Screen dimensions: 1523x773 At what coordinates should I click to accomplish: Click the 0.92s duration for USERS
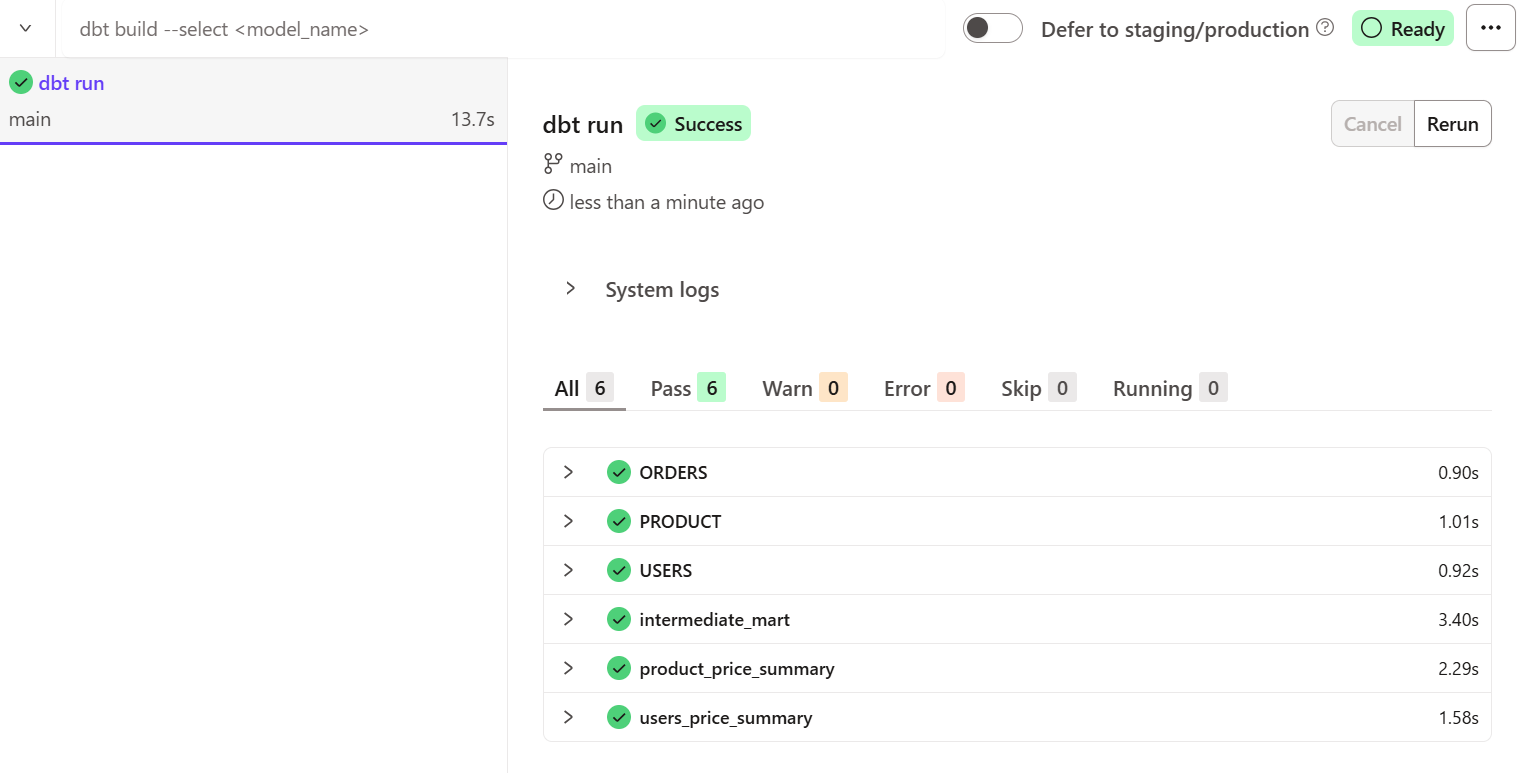[1458, 570]
